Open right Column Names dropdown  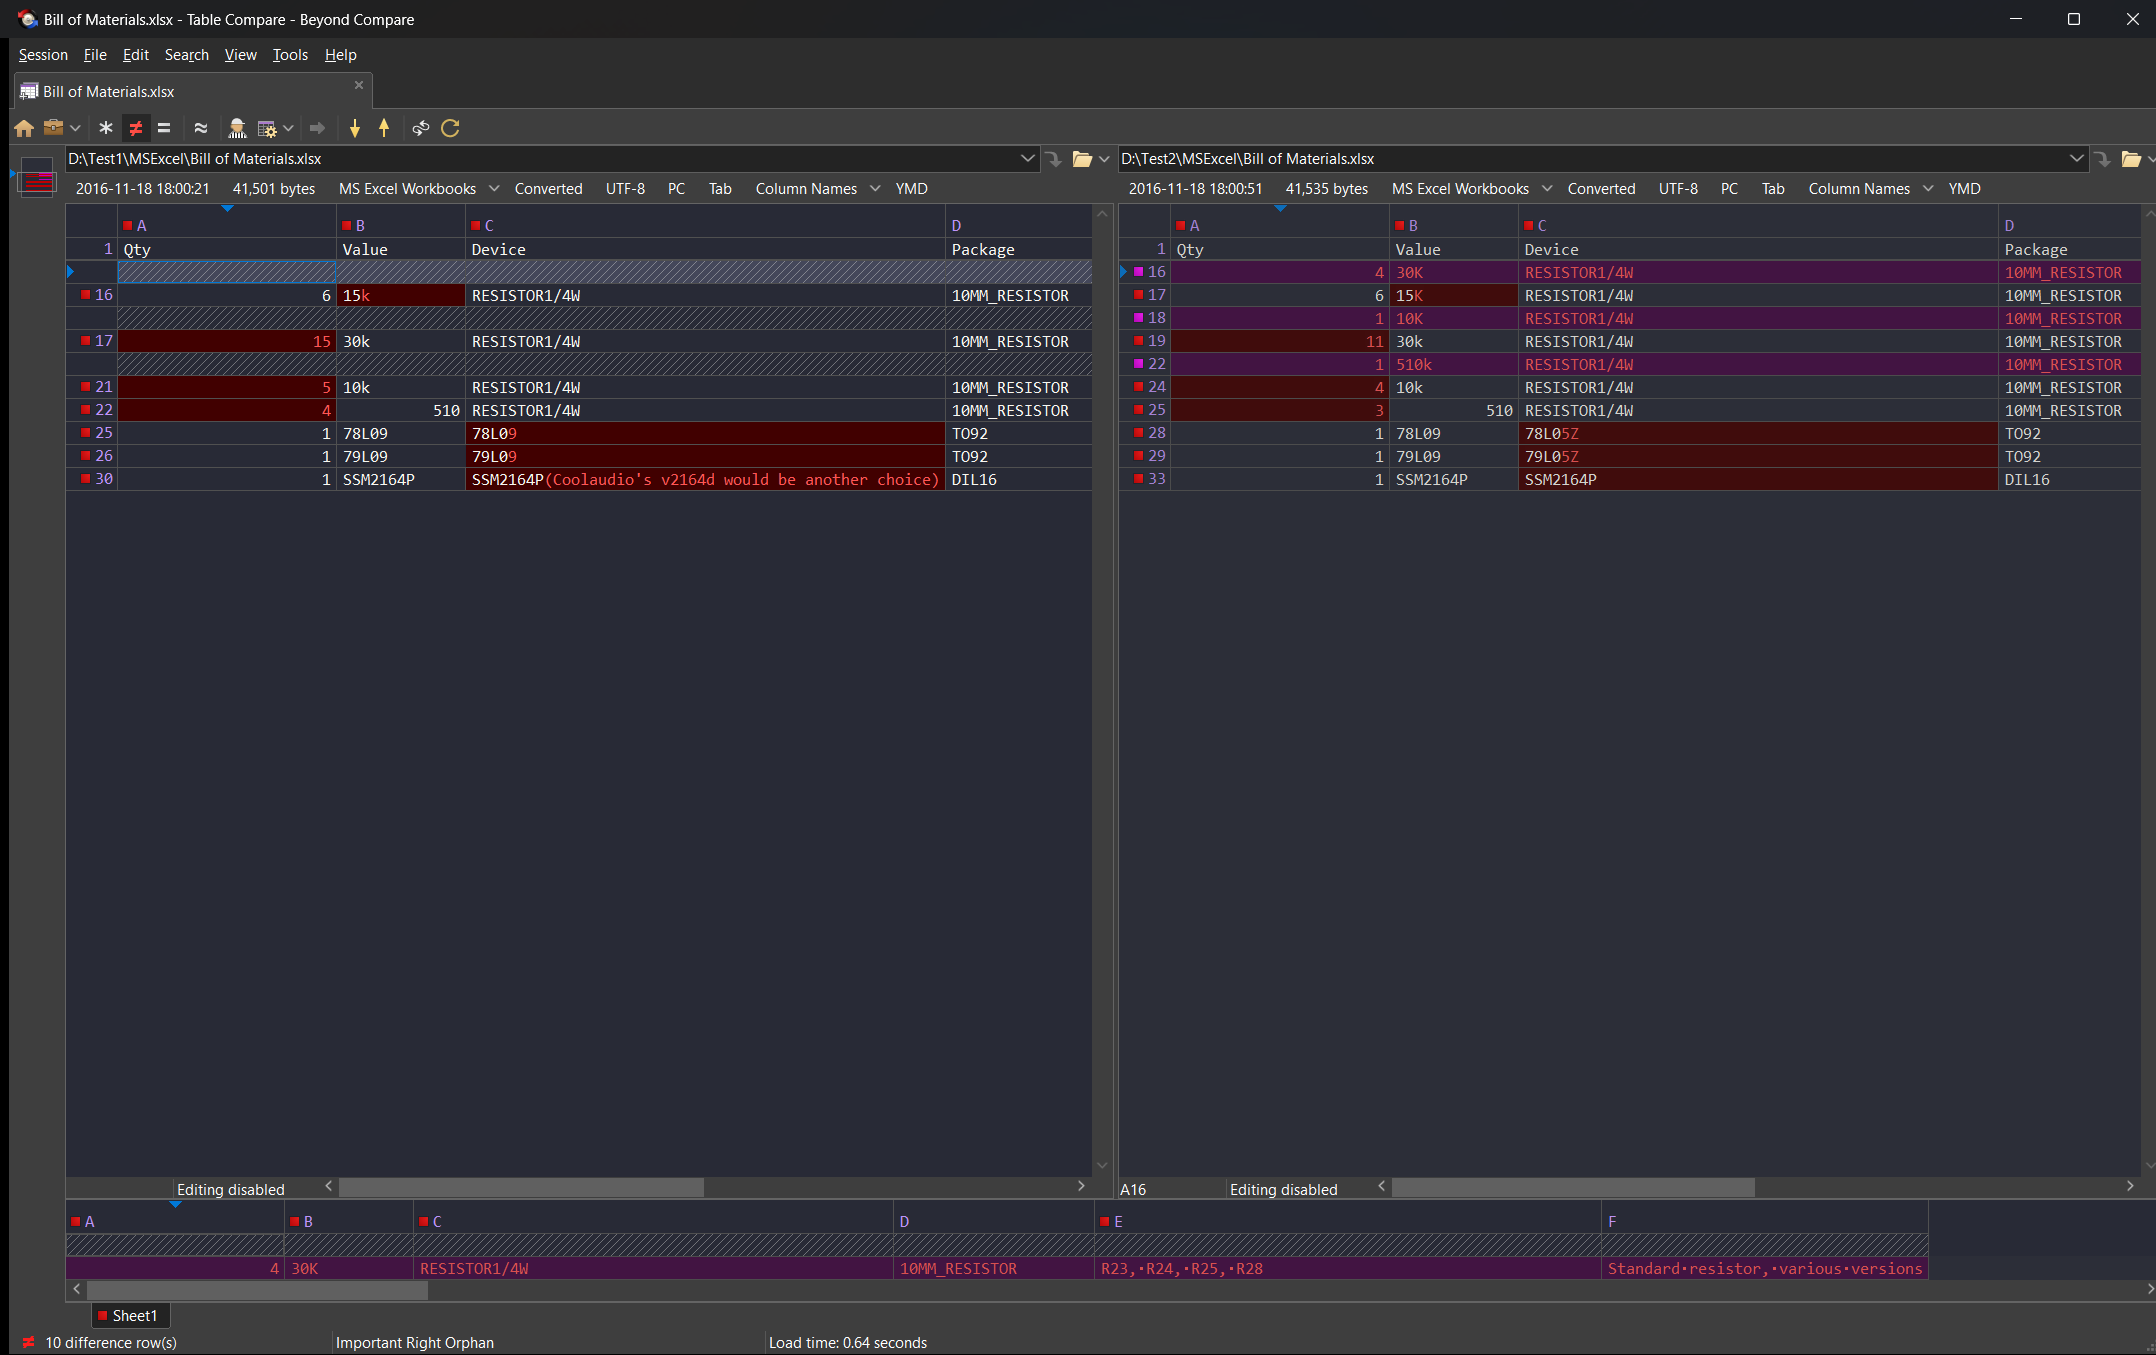coord(1871,189)
